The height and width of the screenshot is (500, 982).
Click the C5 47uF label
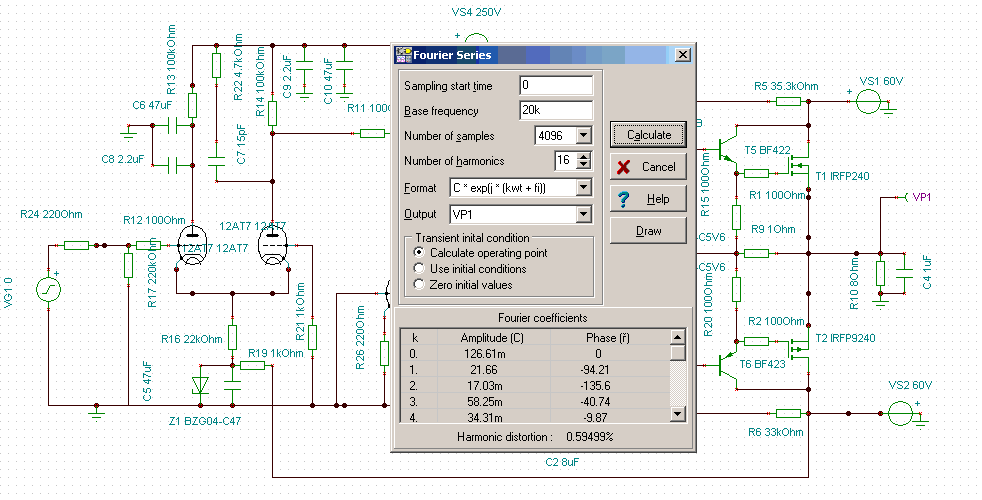(147, 381)
